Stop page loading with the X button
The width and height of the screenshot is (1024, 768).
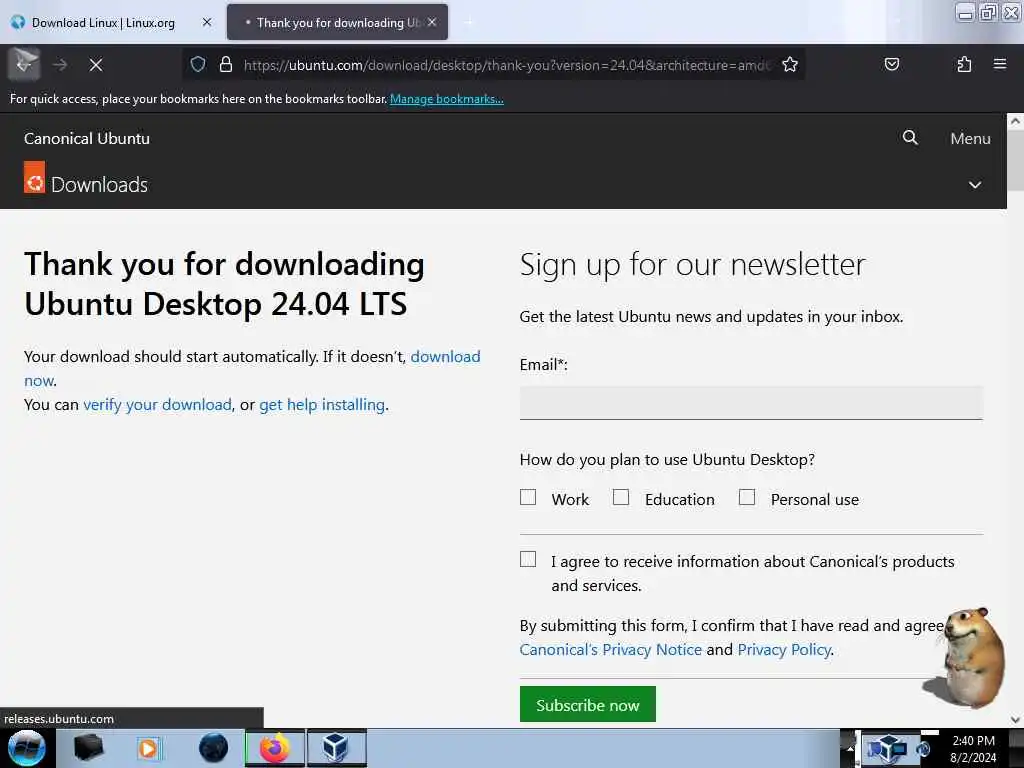[x=96, y=65]
